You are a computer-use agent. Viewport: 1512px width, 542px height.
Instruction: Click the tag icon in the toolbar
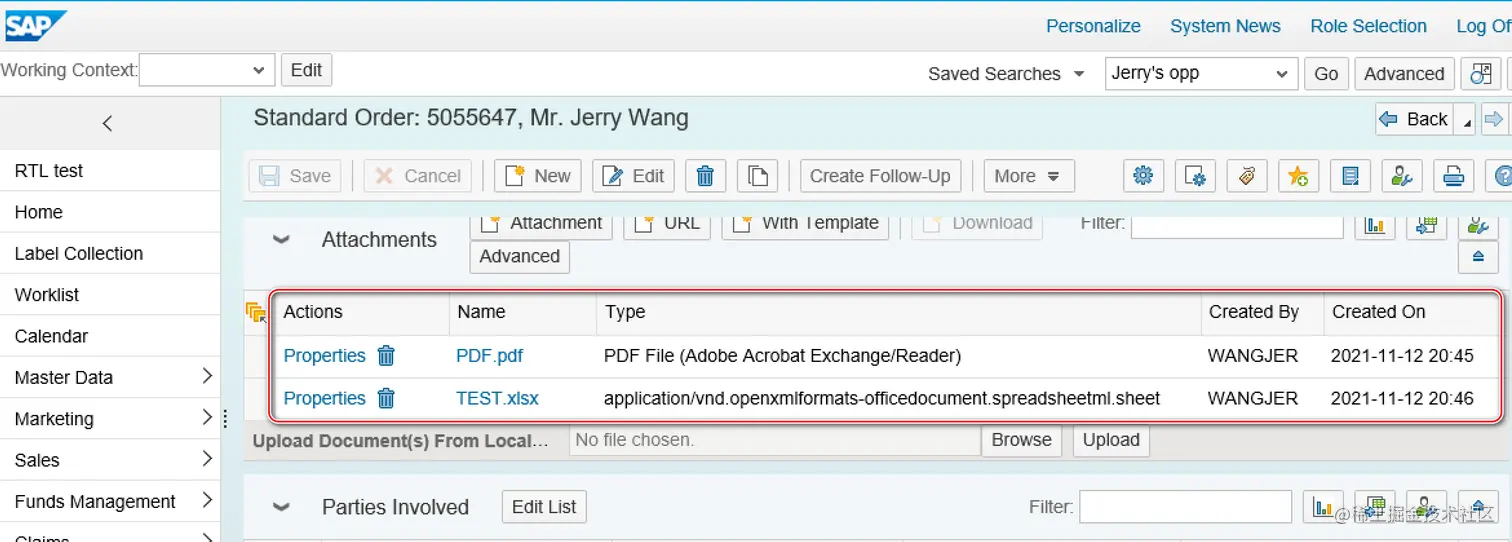click(x=1246, y=176)
